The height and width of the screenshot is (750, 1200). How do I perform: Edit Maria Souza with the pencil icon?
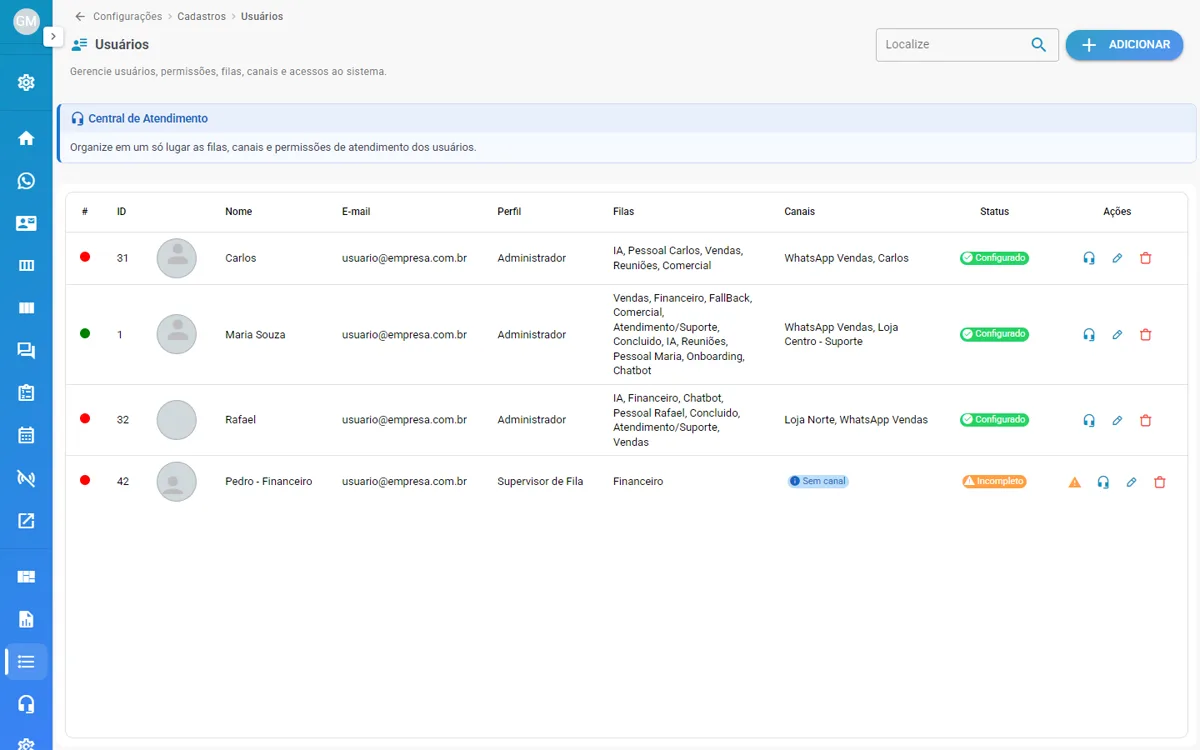[1117, 335]
